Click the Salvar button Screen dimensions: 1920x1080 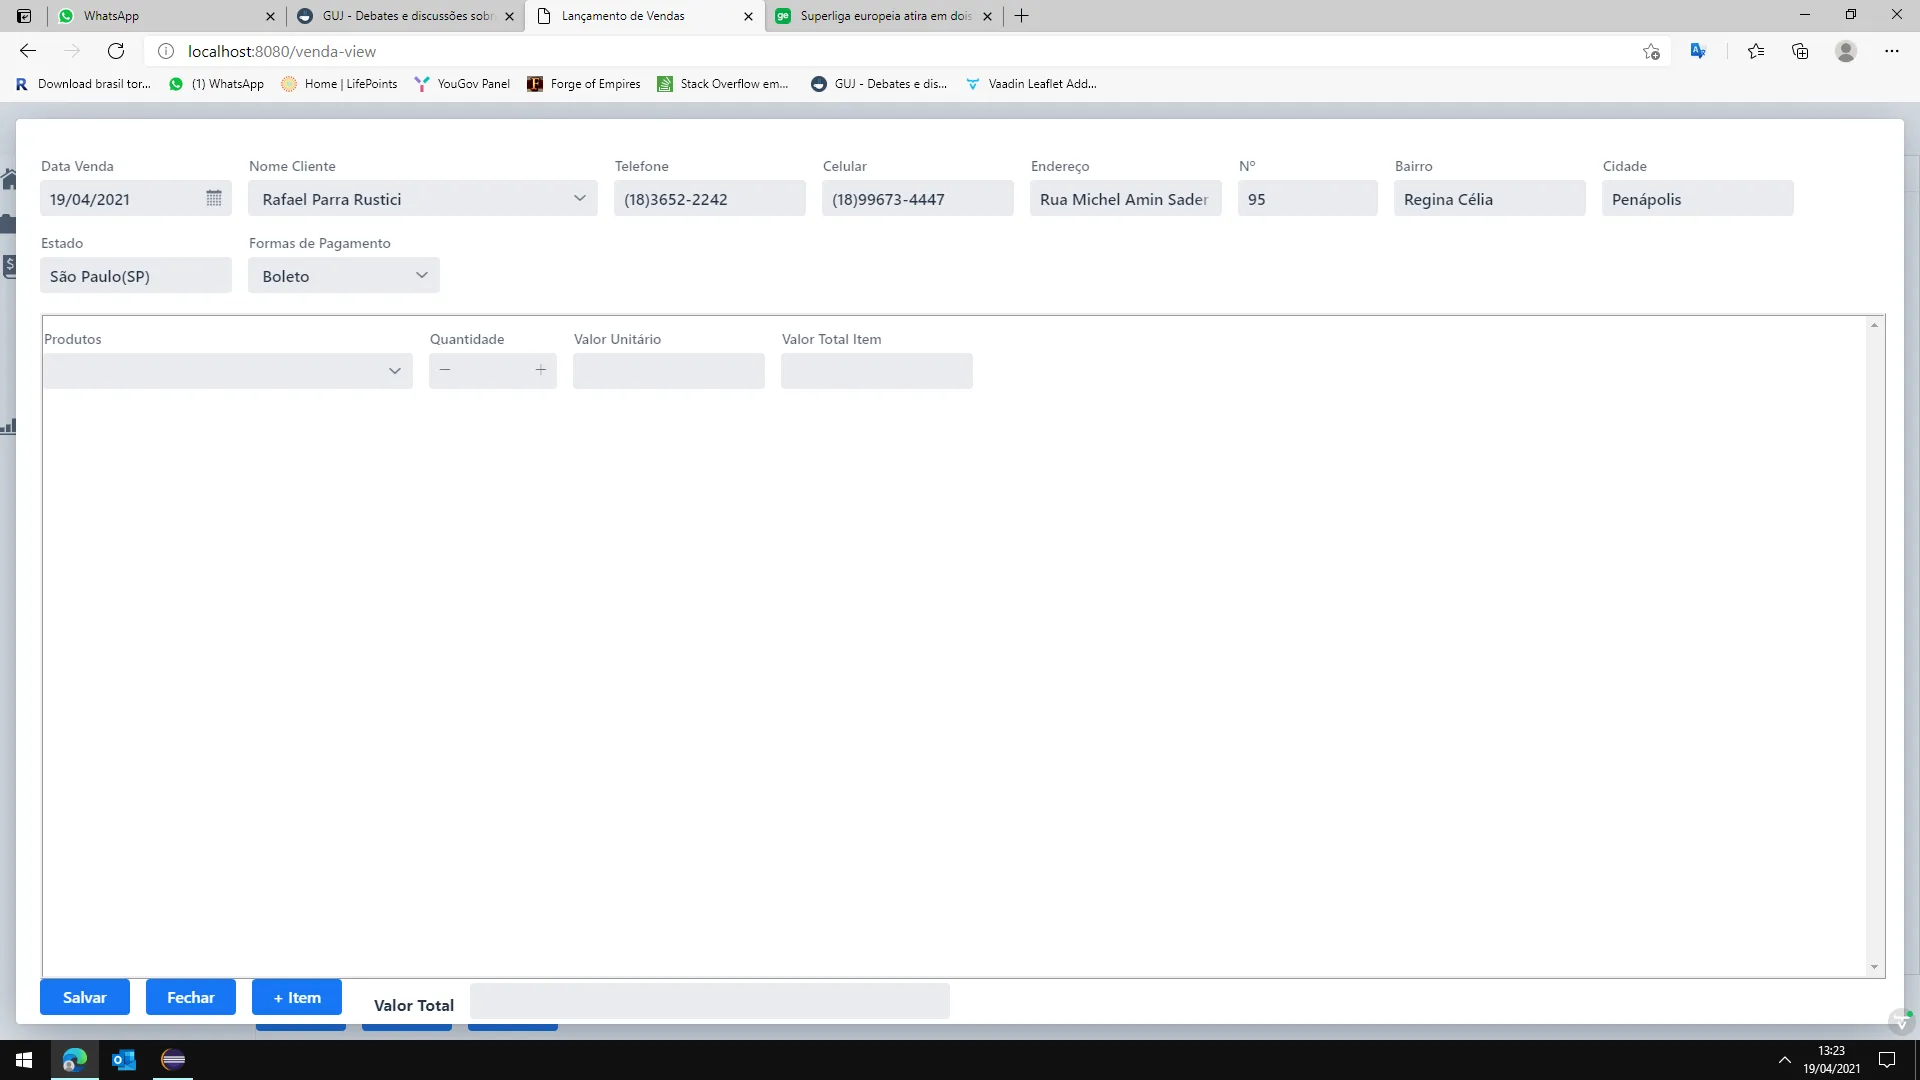pyautogui.click(x=85, y=997)
